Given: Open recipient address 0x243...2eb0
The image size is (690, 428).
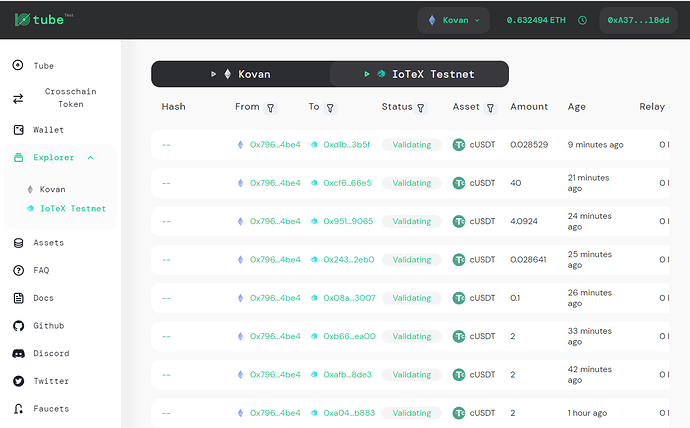Looking at the screenshot, I should [349, 260].
